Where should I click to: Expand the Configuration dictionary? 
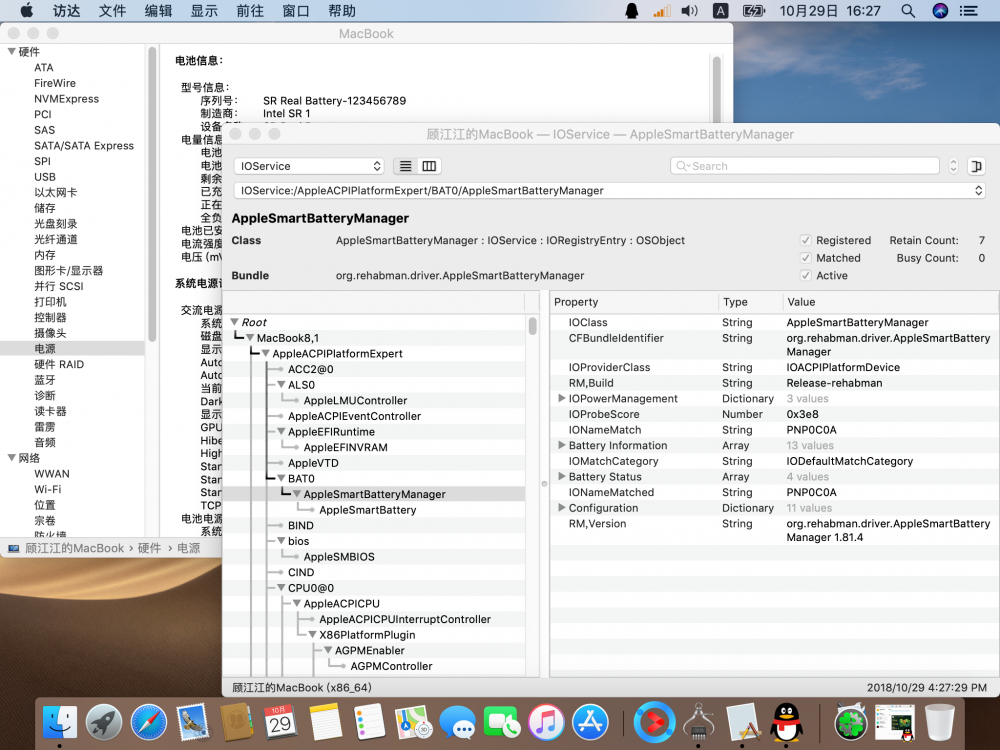(561, 508)
